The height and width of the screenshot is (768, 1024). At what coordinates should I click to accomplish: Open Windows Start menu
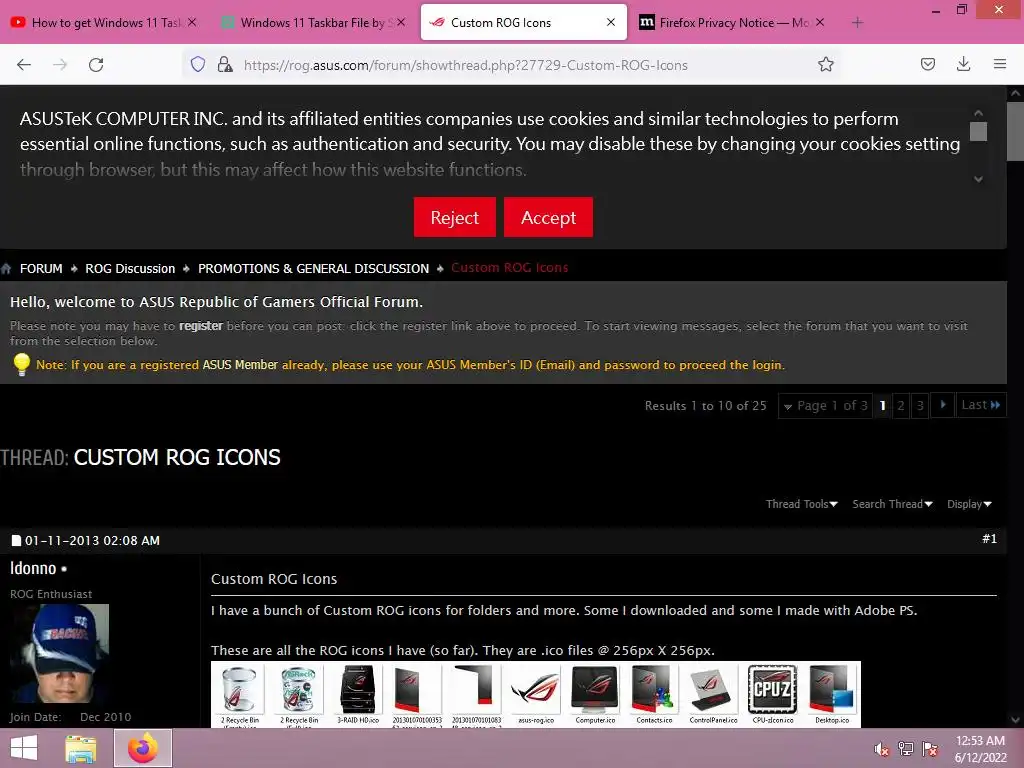24,748
